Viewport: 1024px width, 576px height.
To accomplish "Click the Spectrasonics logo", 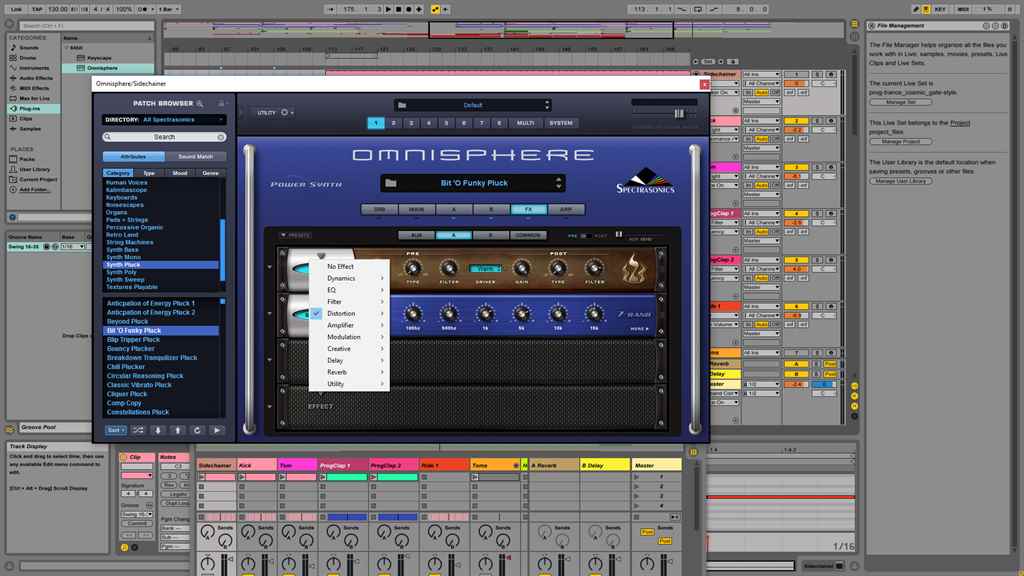I will pyautogui.click(x=645, y=180).
